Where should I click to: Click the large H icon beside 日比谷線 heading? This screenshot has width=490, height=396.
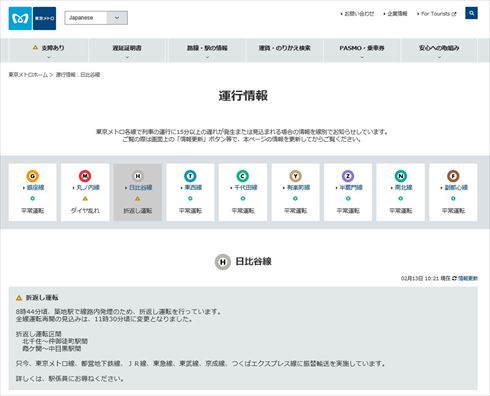pyautogui.click(x=223, y=262)
